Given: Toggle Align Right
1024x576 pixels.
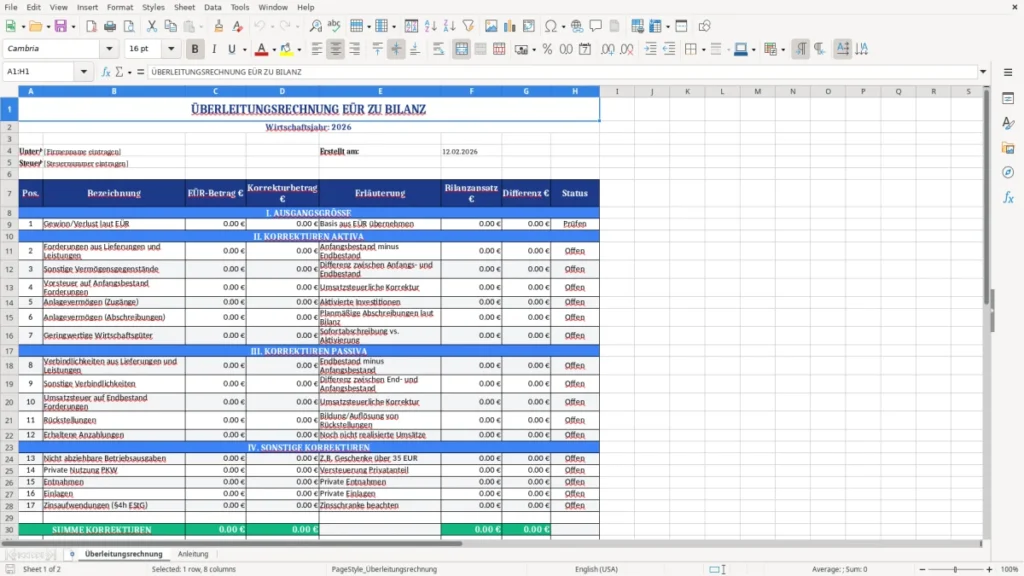Looking at the screenshot, I should point(355,49).
